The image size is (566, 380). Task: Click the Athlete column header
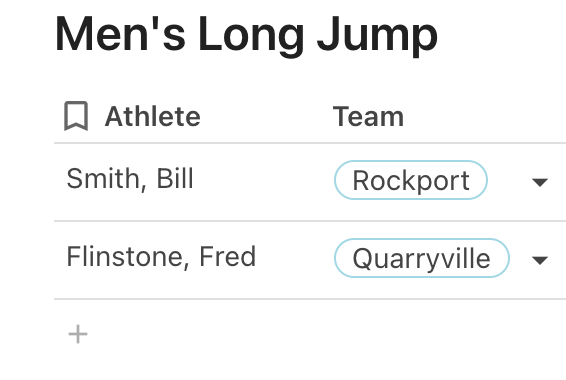[152, 117]
